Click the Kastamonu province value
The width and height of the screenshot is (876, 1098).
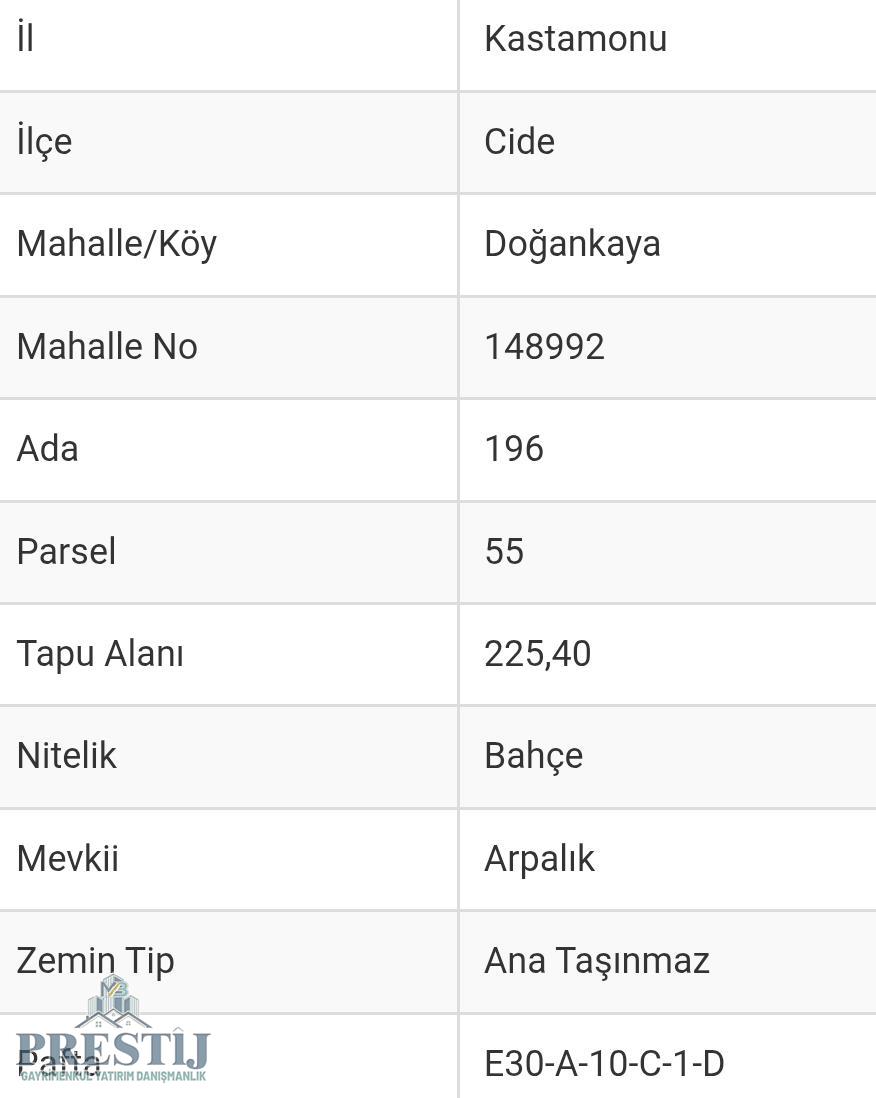pos(575,39)
